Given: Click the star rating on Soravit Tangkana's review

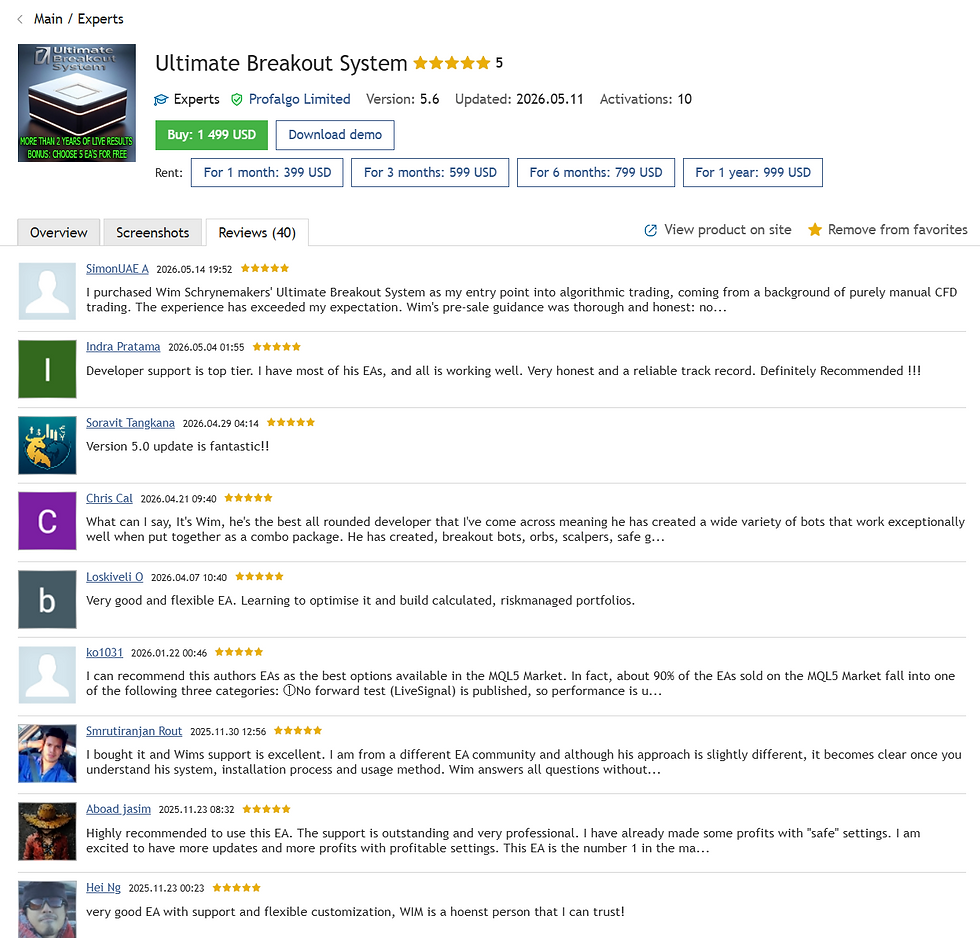Looking at the screenshot, I should 291,422.
